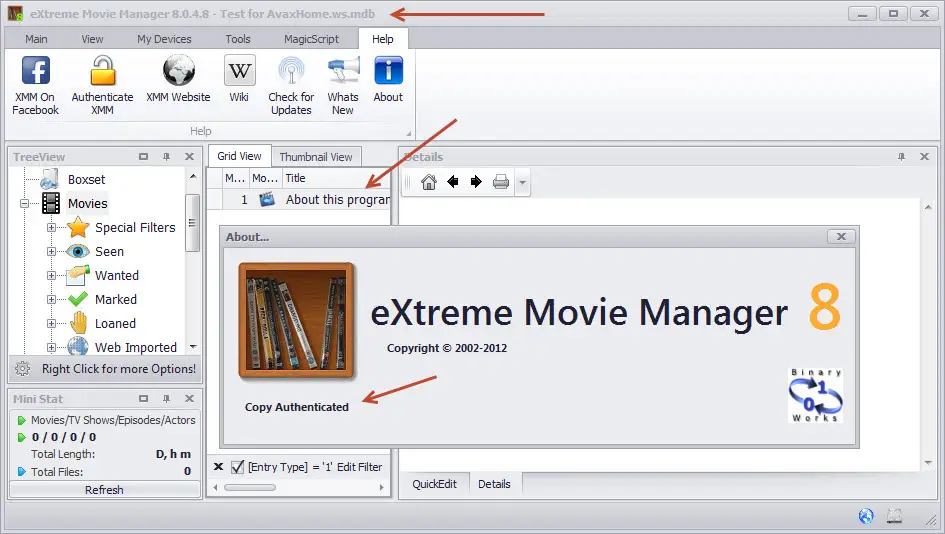The width and height of the screenshot is (945, 534).
Task: Click the DVD shelf image in About
Action: (297, 320)
